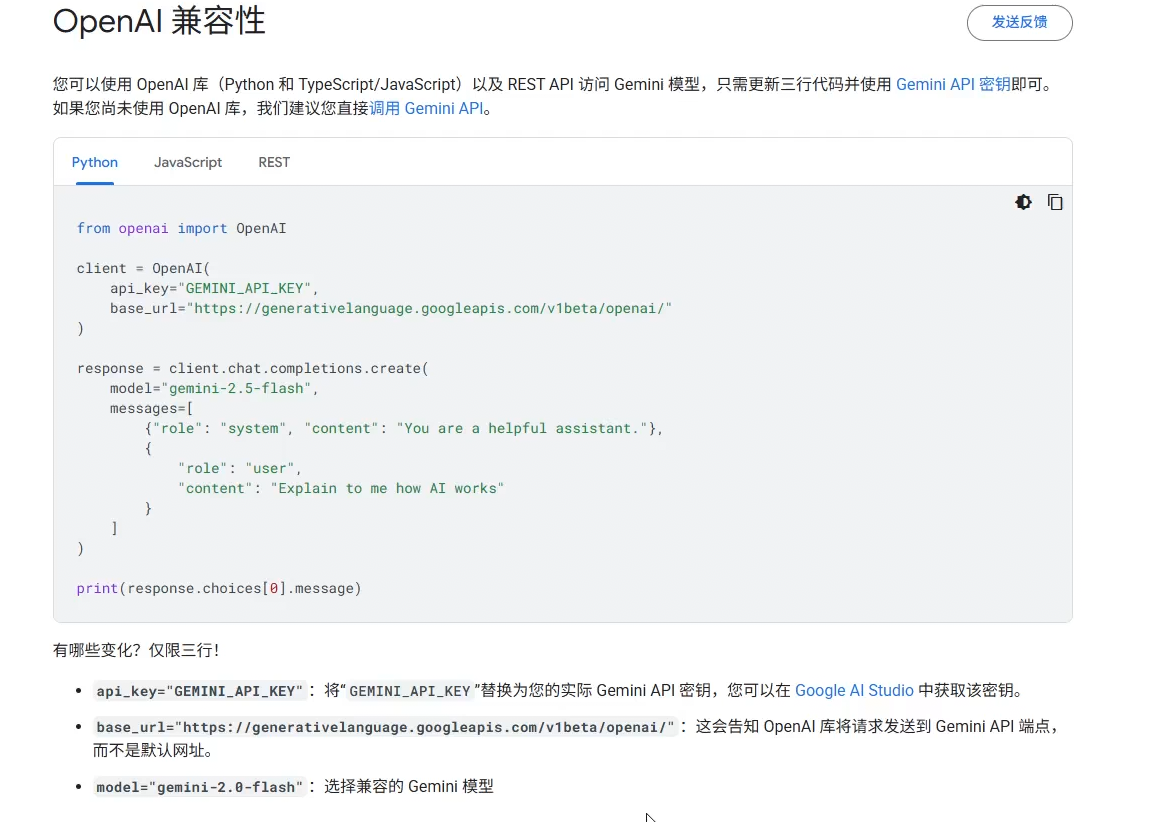Click the 'You are a helpful assistant.' string
1165x822 pixels.
click(522, 429)
